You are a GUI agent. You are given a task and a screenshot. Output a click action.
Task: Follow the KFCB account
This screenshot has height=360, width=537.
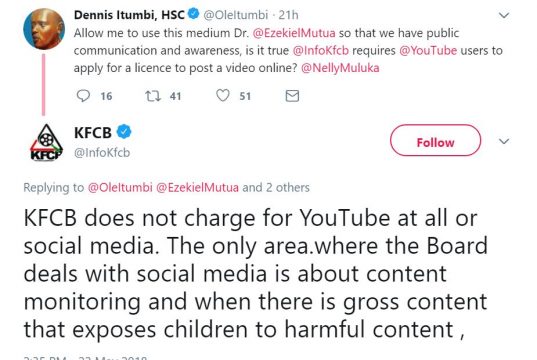435,140
